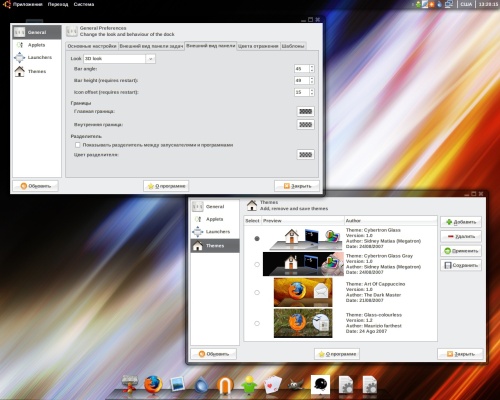This screenshot has width=500, height=400.
Task: Select the Cybertron Glass Gray theme radio
Action: click(257, 264)
